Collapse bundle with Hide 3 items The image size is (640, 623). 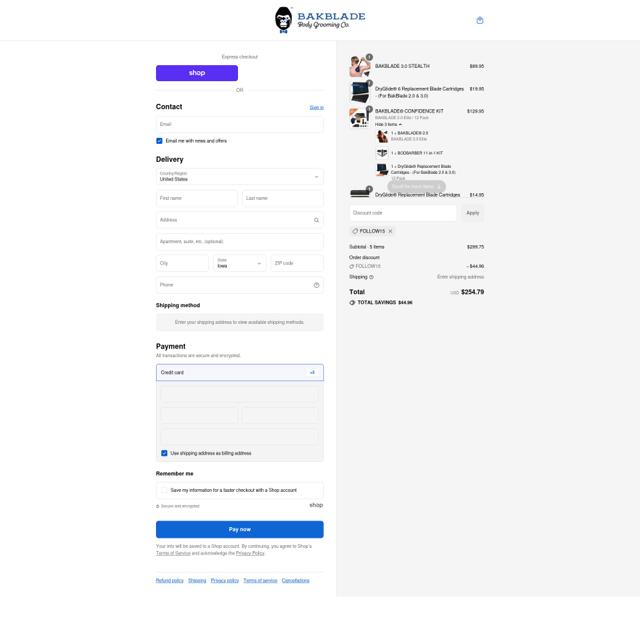click(388, 125)
